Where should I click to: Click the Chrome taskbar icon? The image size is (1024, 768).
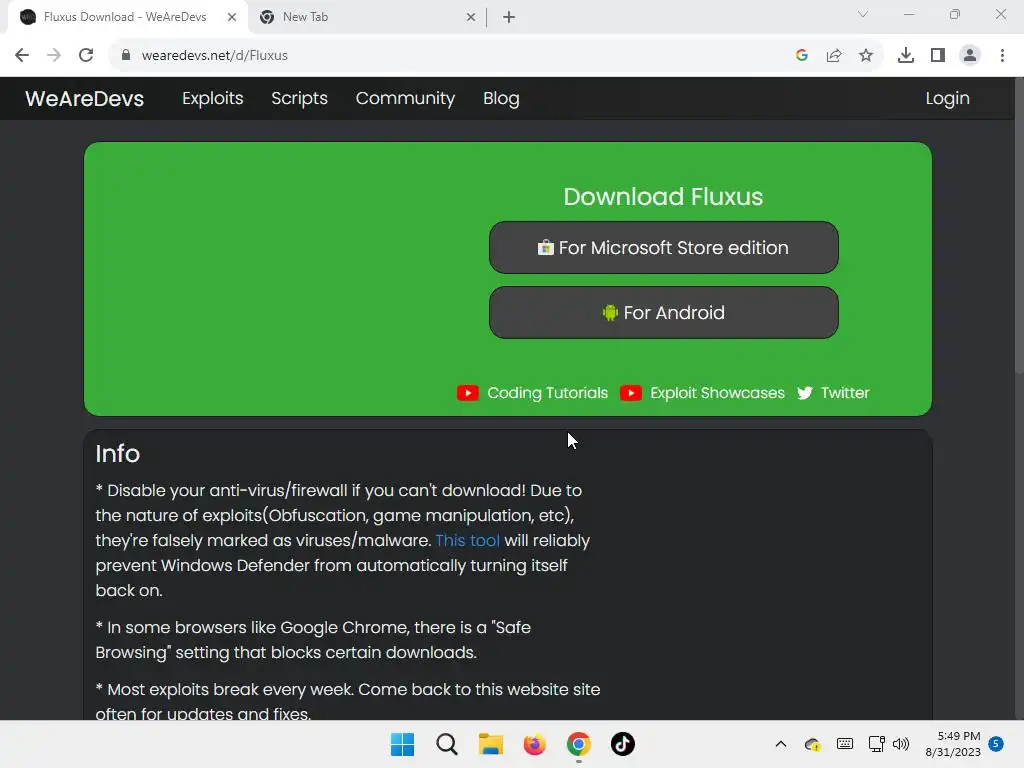click(x=579, y=744)
